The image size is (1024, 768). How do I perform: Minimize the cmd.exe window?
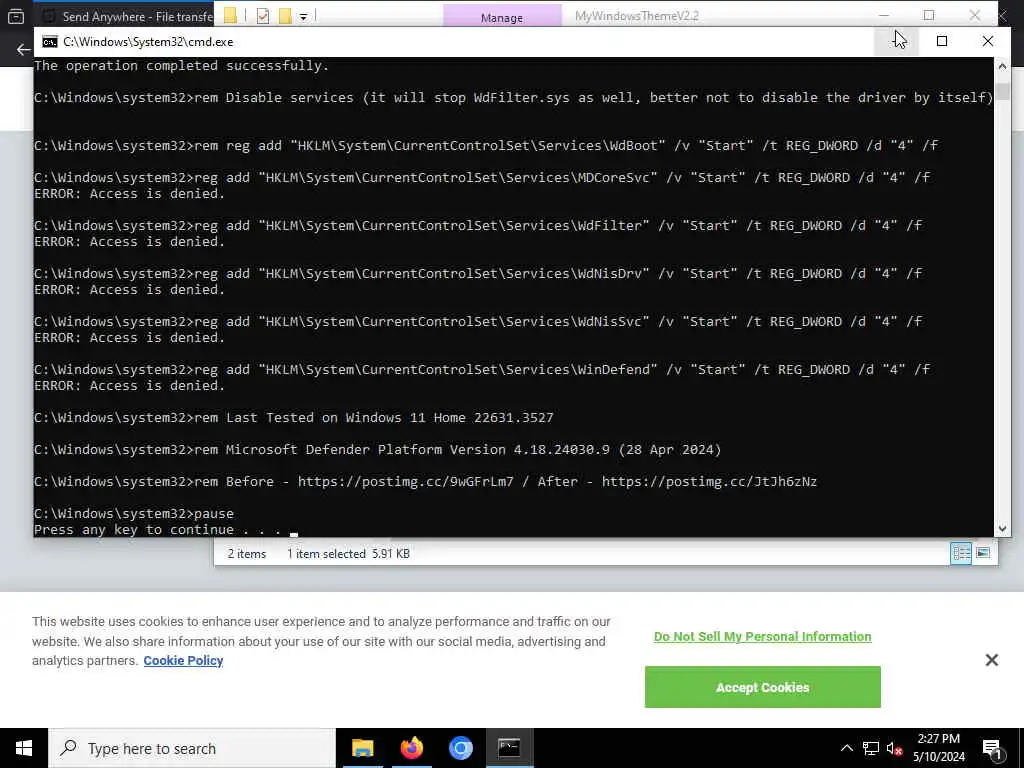[897, 41]
